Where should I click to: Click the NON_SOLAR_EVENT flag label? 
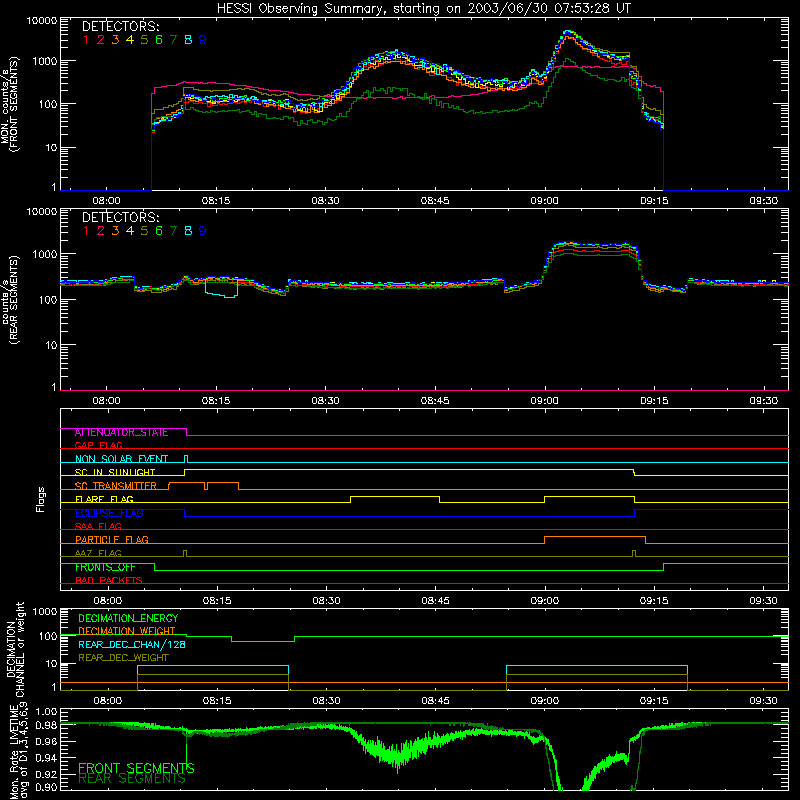[x=121, y=459]
